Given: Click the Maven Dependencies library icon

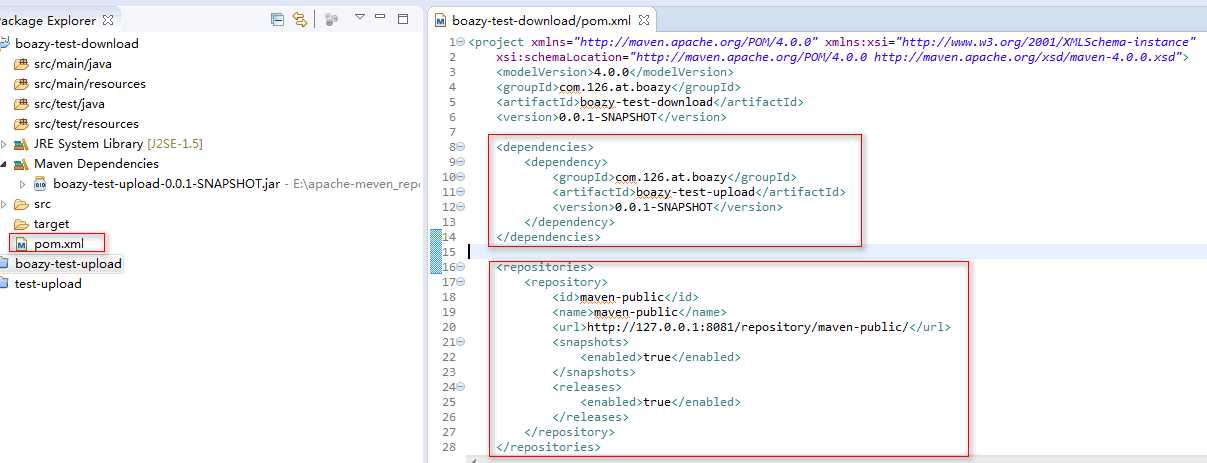Looking at the screenshot, I should pos(21,163).
